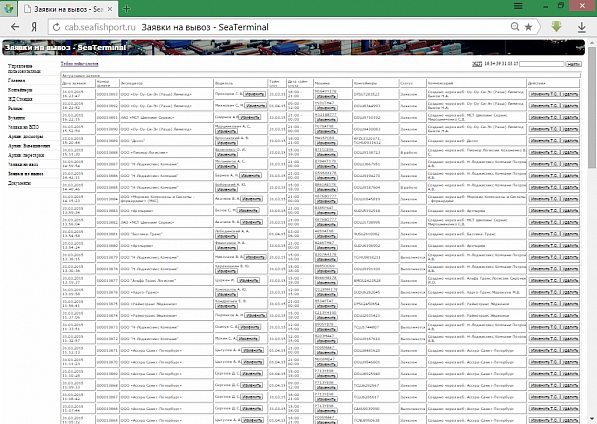Change driver for request 000013891
Screen dimensions: 597x424
(250, 117)
